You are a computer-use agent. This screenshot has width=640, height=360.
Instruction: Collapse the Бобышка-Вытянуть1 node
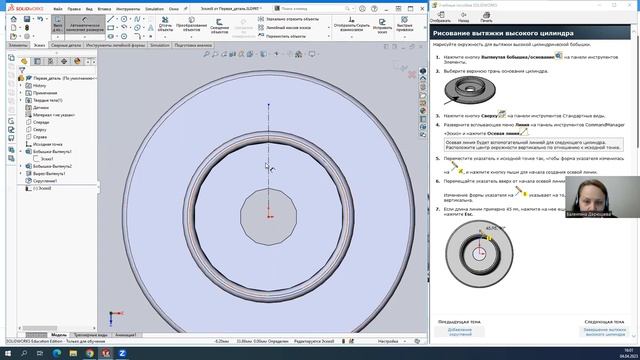point(21,151)
